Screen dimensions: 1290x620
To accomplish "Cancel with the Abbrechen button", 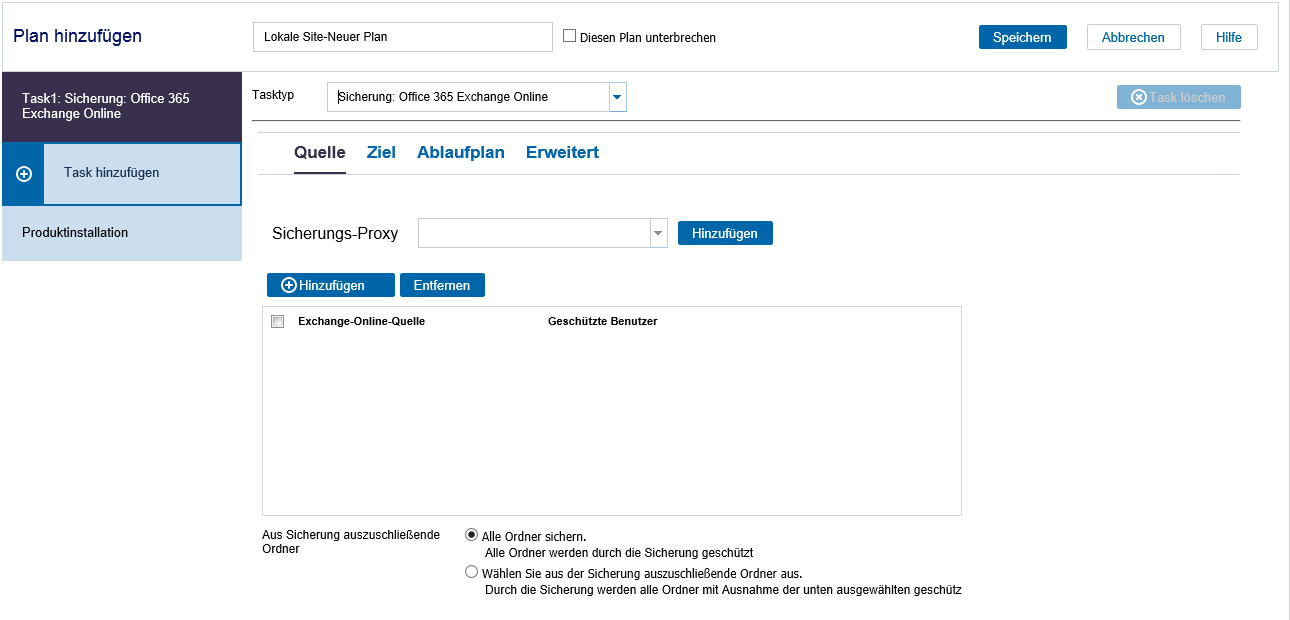I will (x=1133, y=37).
